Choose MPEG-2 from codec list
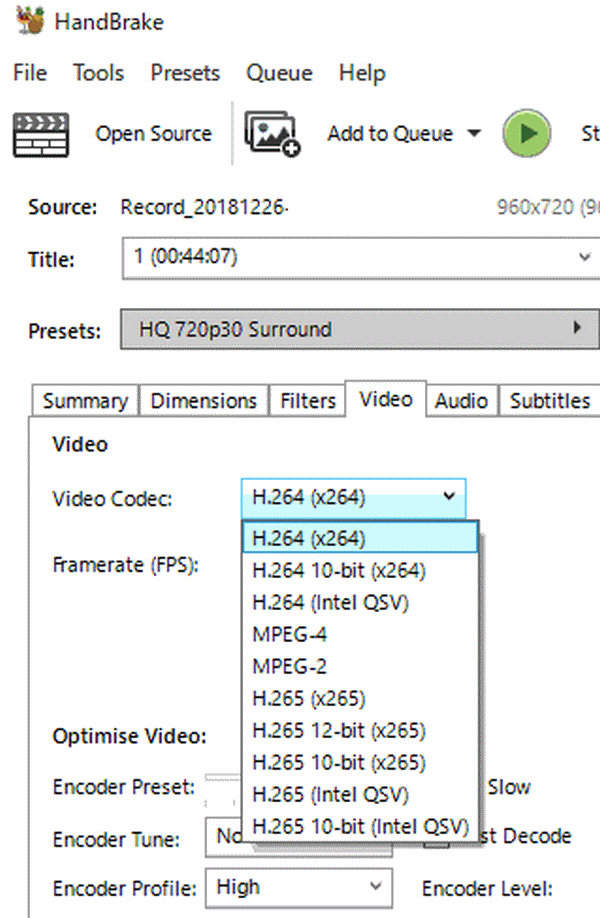600x918 pixels. (x=360, y=666)
